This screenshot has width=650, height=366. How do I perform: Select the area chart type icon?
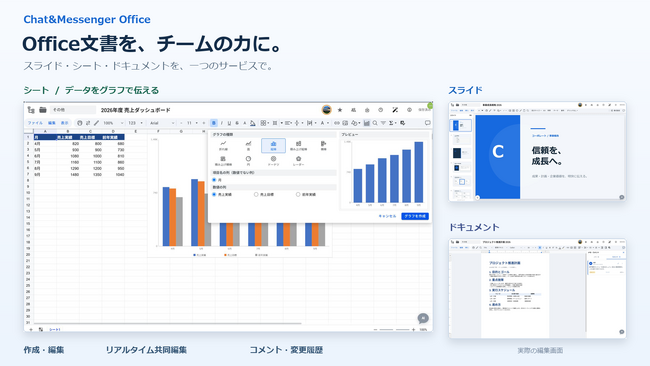coord(248,145)
